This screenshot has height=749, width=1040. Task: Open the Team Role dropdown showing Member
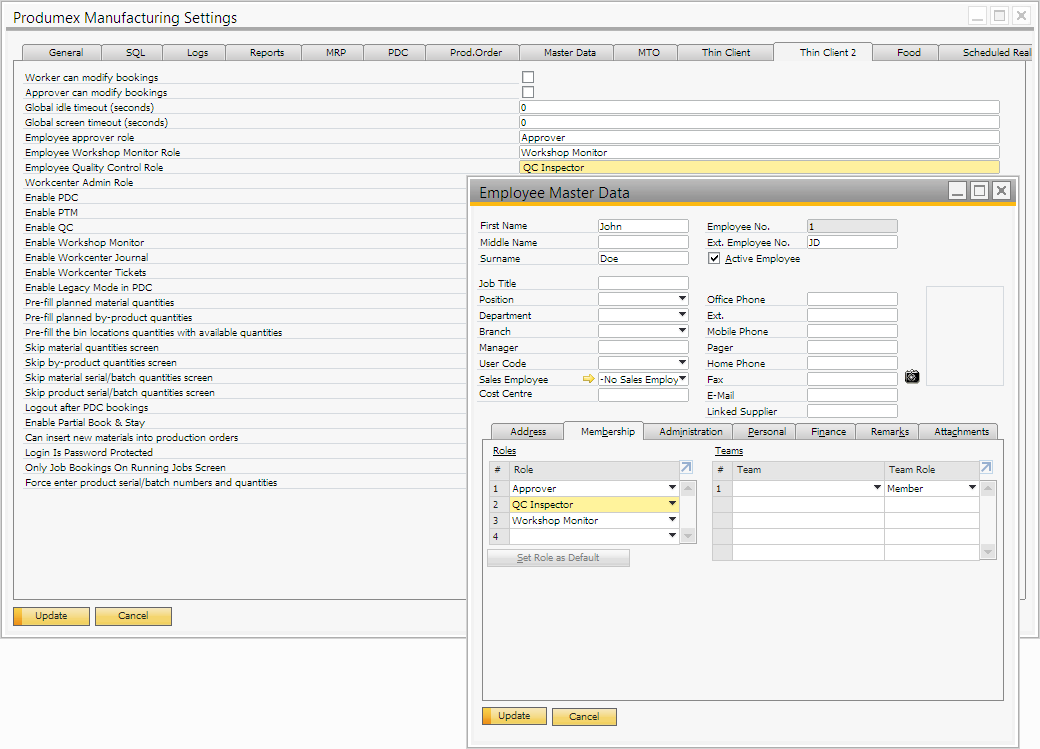971,488
